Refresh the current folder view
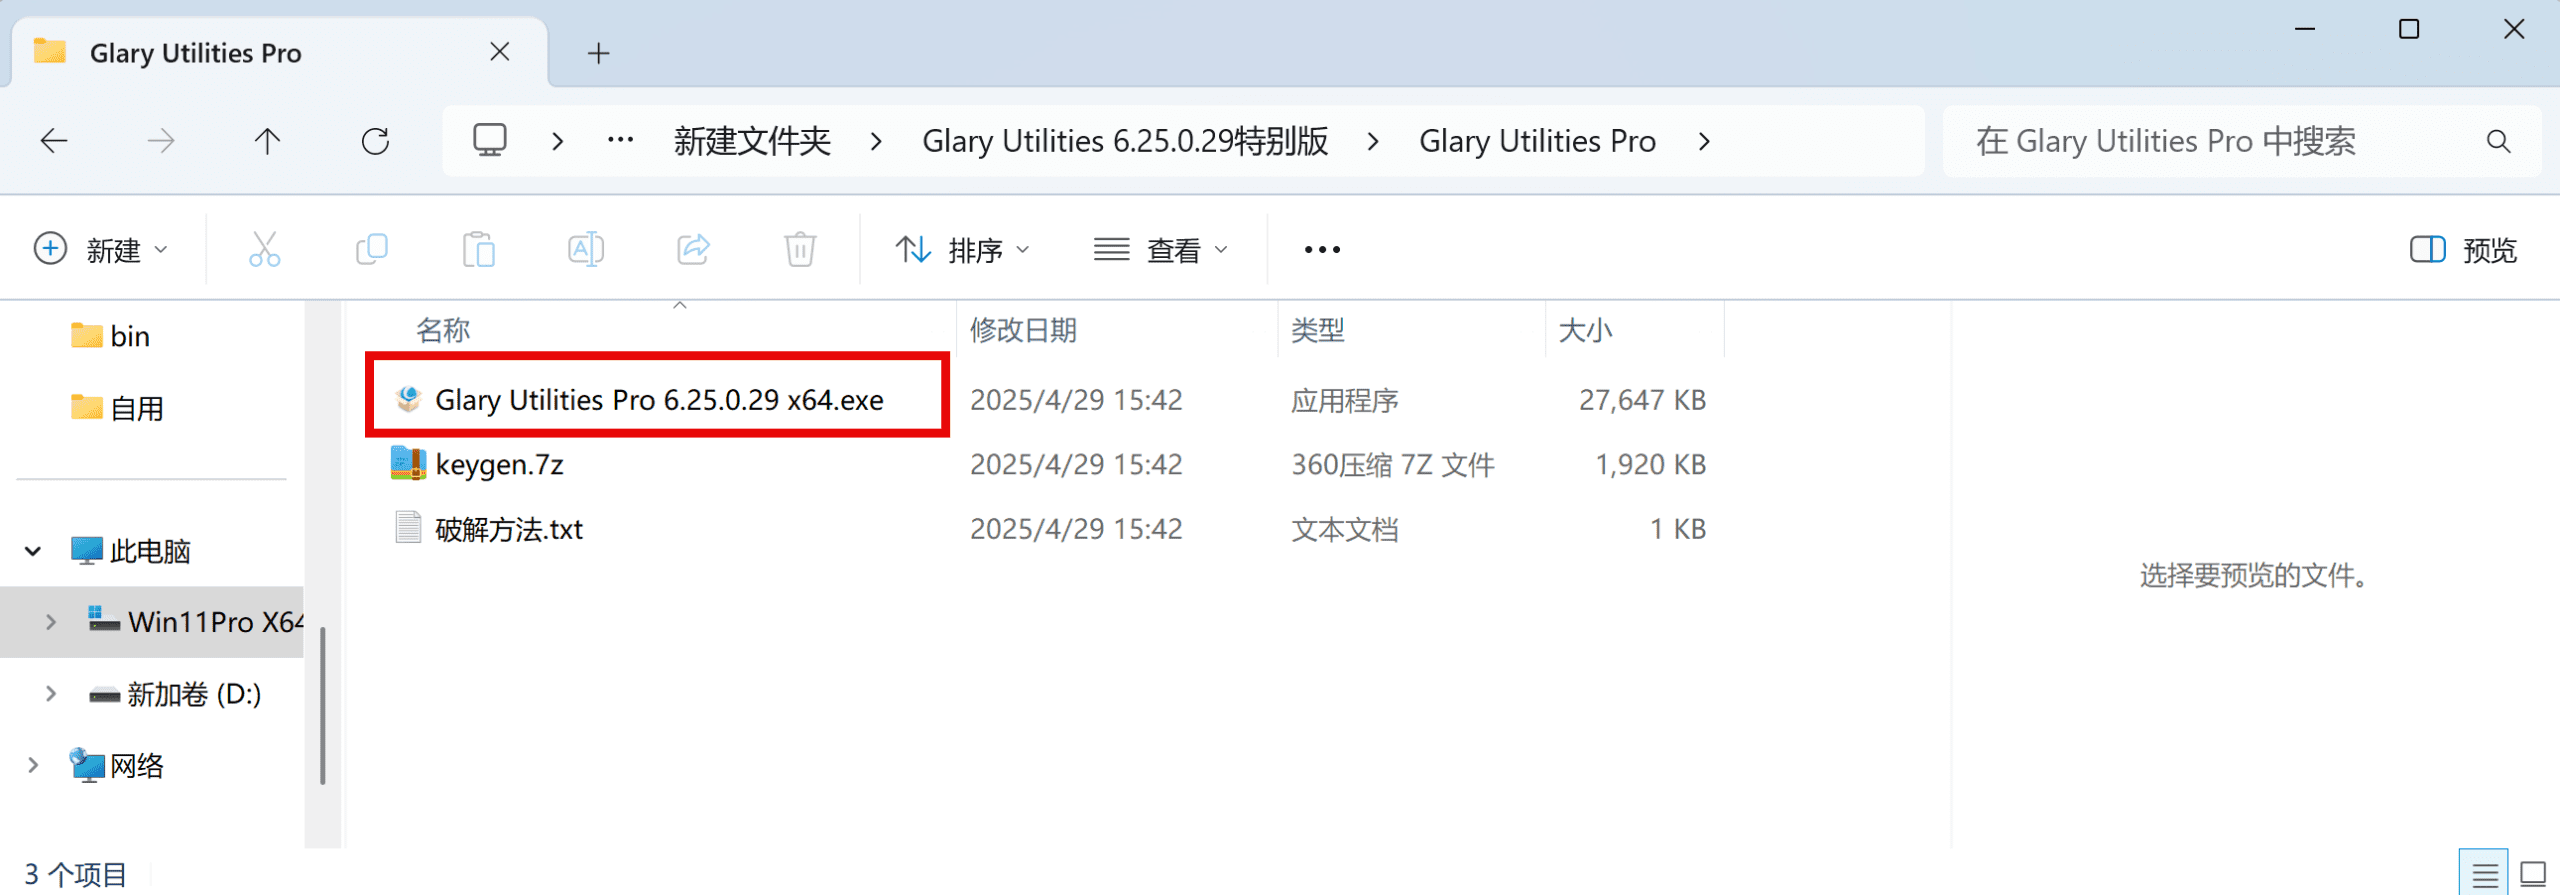This screenshot has height=895, width=2560. 375,141
